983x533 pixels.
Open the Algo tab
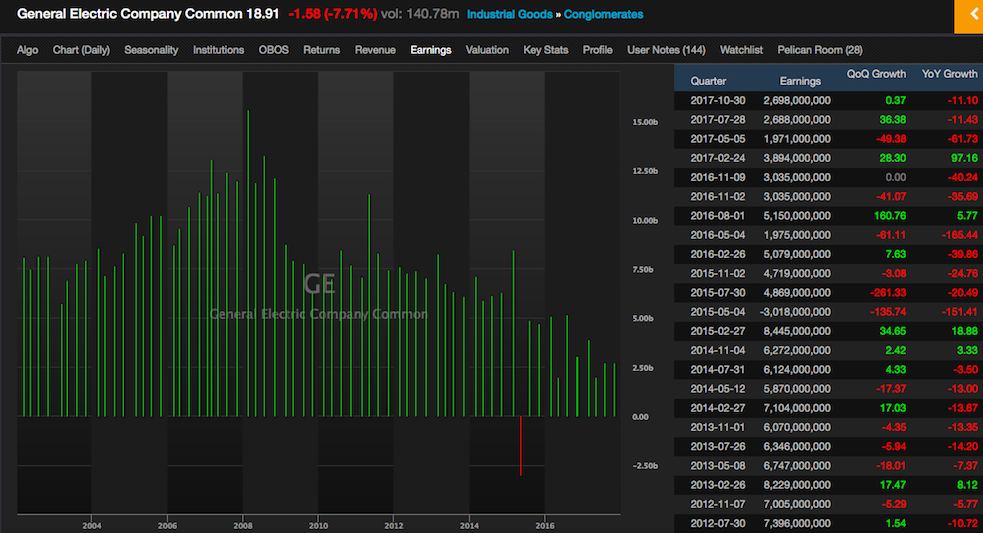click(28, 50)
